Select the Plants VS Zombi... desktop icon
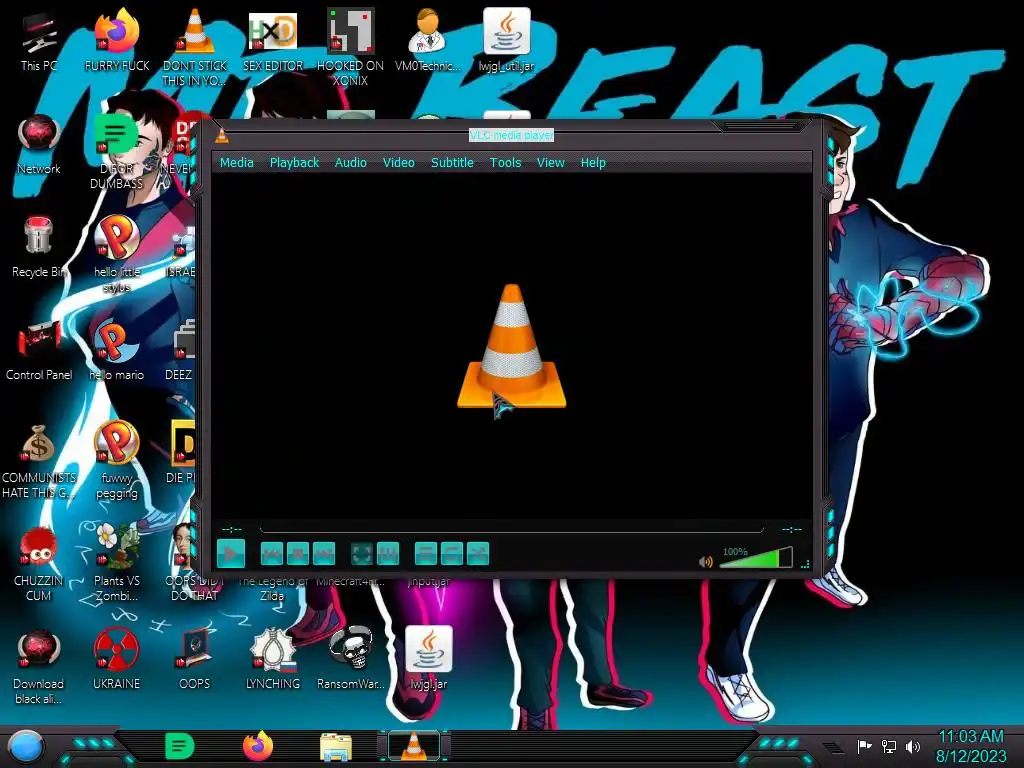 (116, 563)
